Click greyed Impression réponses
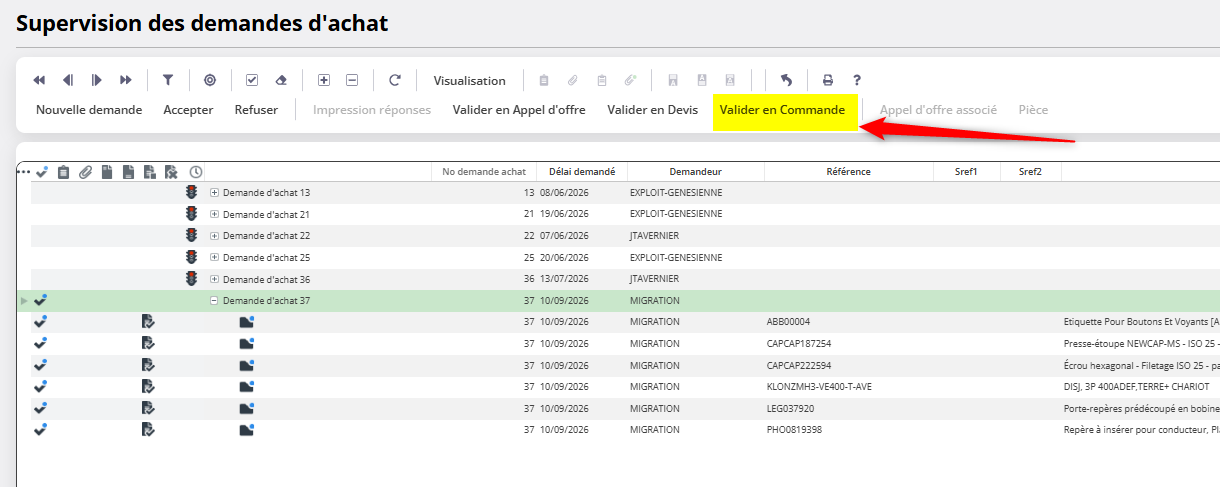 [x=372, y=110]
